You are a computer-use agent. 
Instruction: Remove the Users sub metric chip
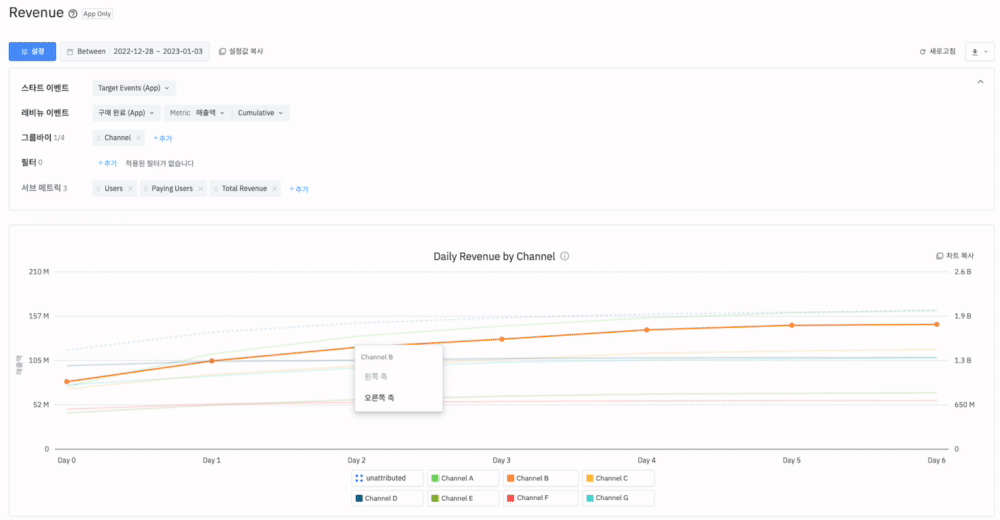[x=130, y=188]
